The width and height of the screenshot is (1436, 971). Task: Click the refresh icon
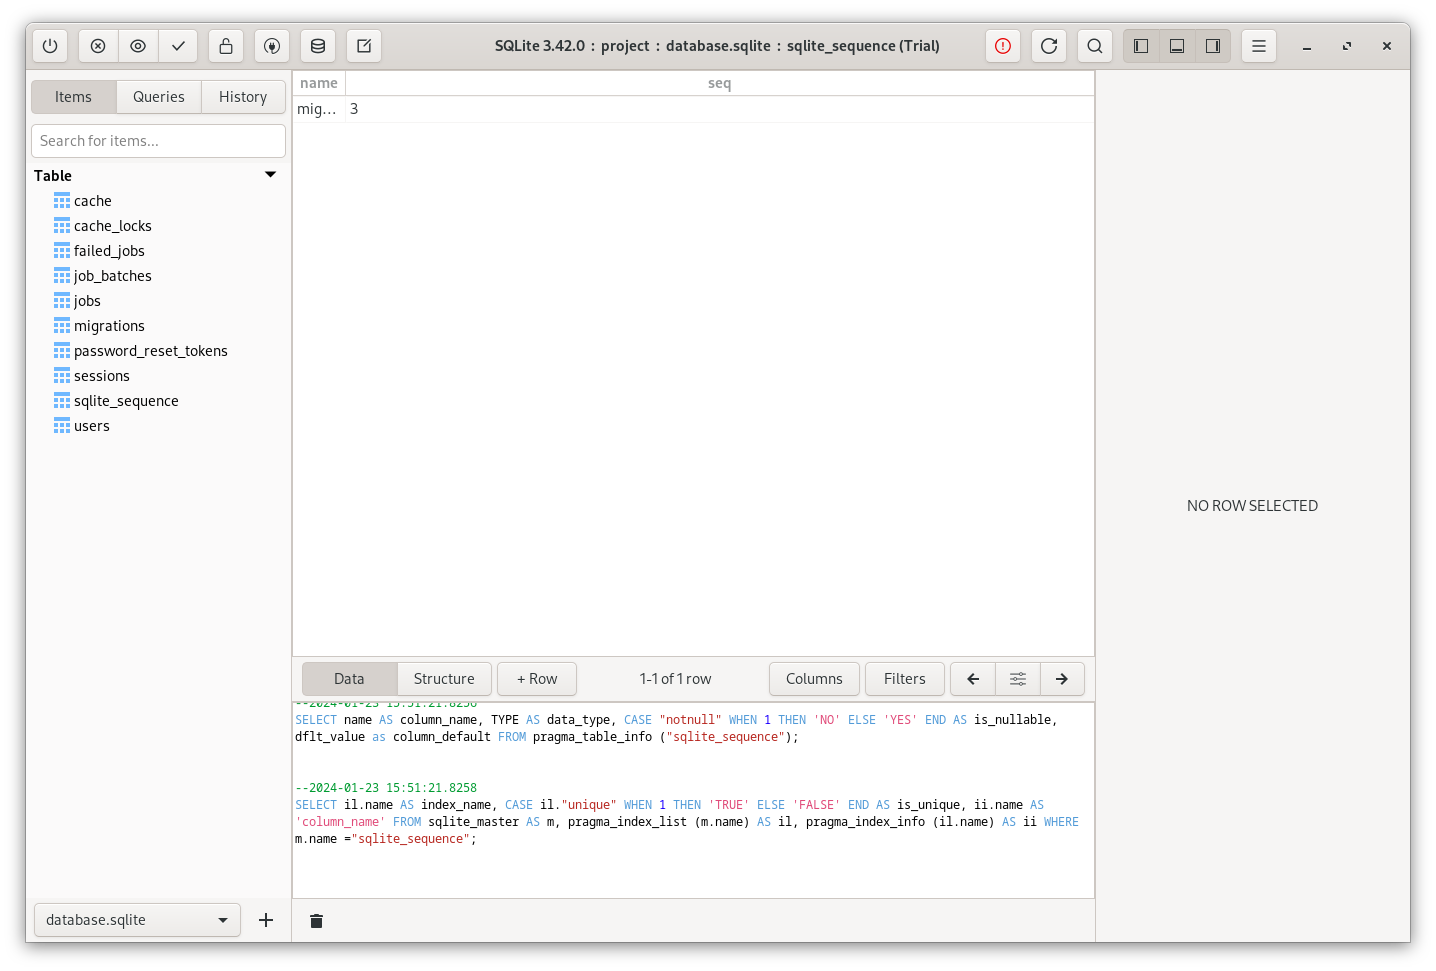(x=1049, y=46)
